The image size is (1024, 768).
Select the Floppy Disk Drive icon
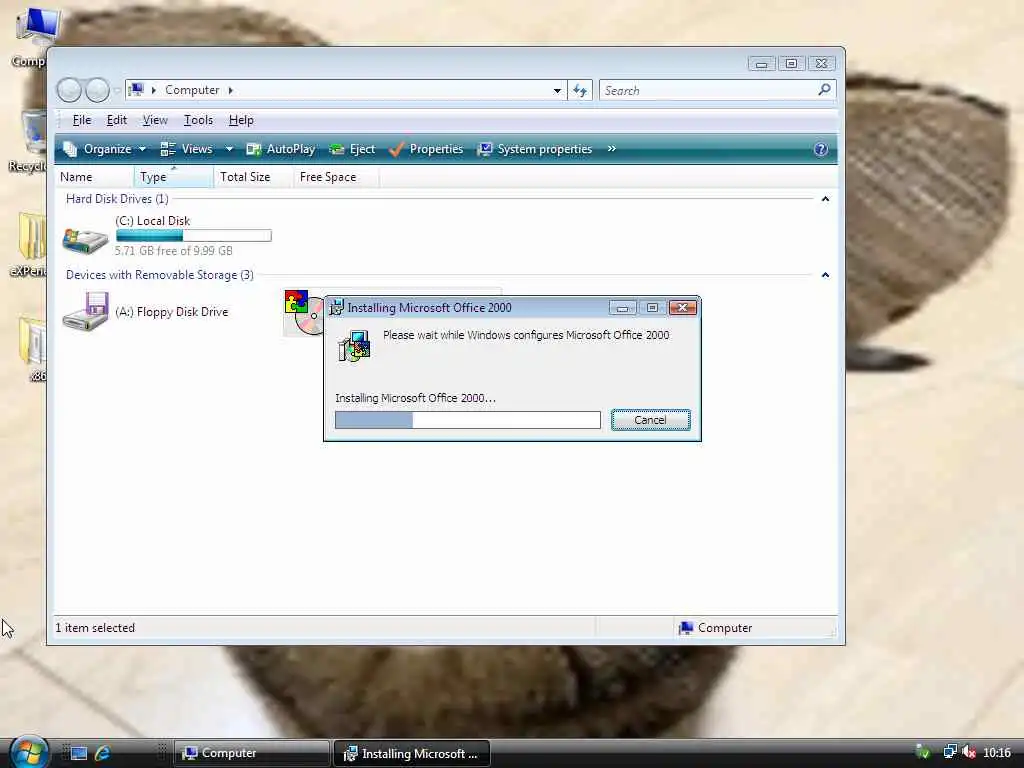click(86, 312)
